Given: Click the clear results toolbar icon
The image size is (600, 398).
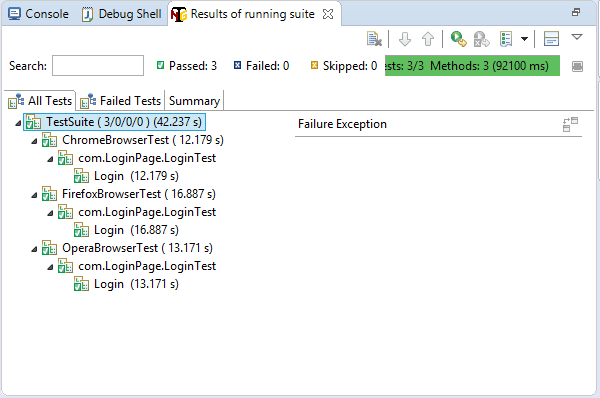Looking at the screenshot, I should click(374, 39).
